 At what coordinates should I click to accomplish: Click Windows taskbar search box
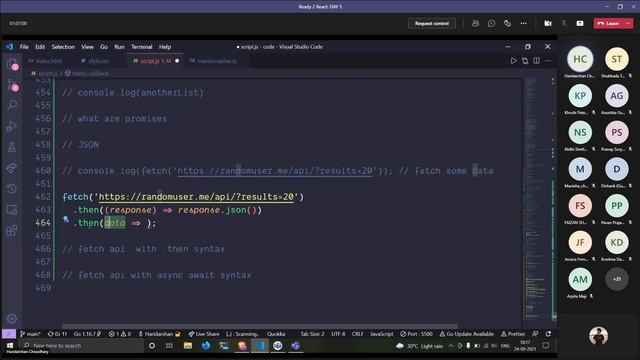(80, 346)
